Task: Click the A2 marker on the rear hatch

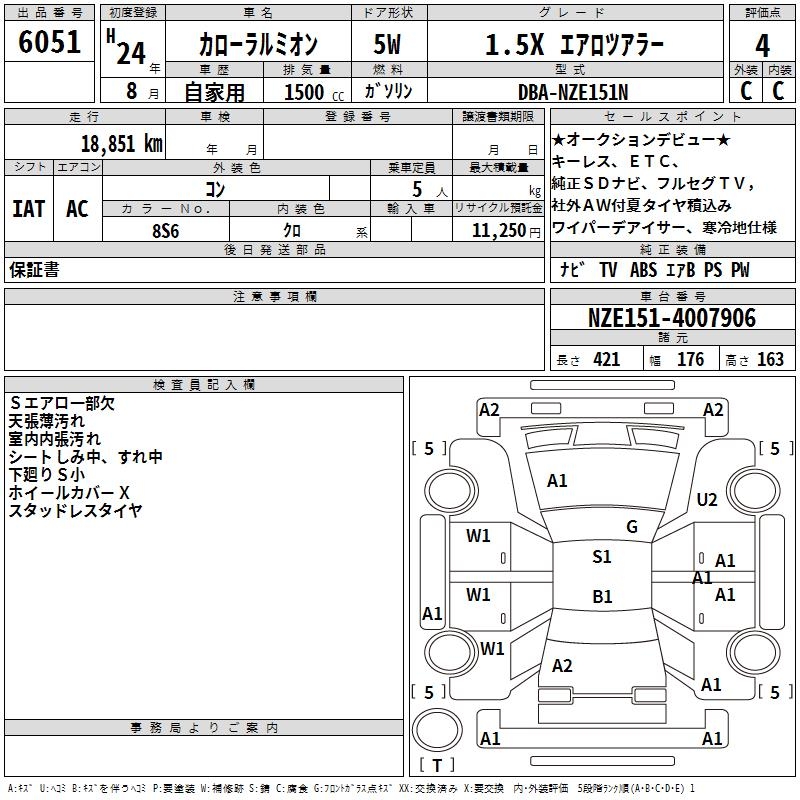Action: pyautogui.click(x=562, y=665)
